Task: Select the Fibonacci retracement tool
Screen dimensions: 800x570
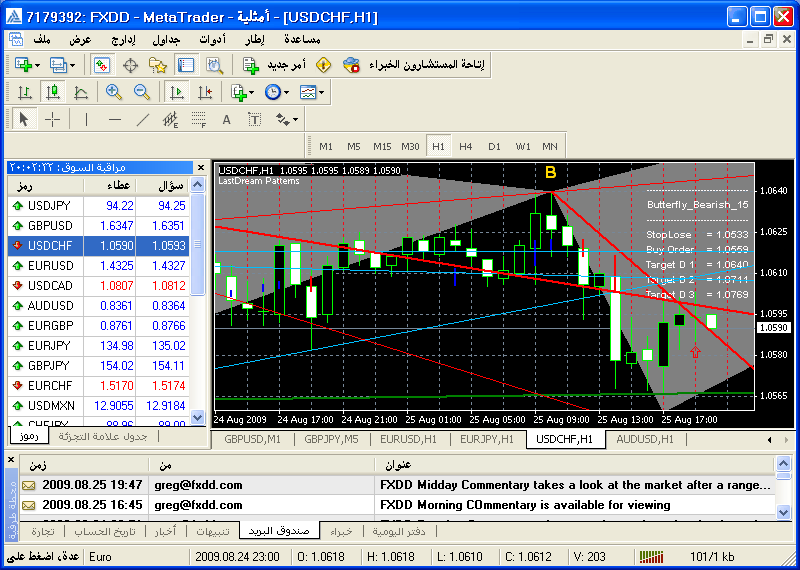Action: tap(198, 119)
